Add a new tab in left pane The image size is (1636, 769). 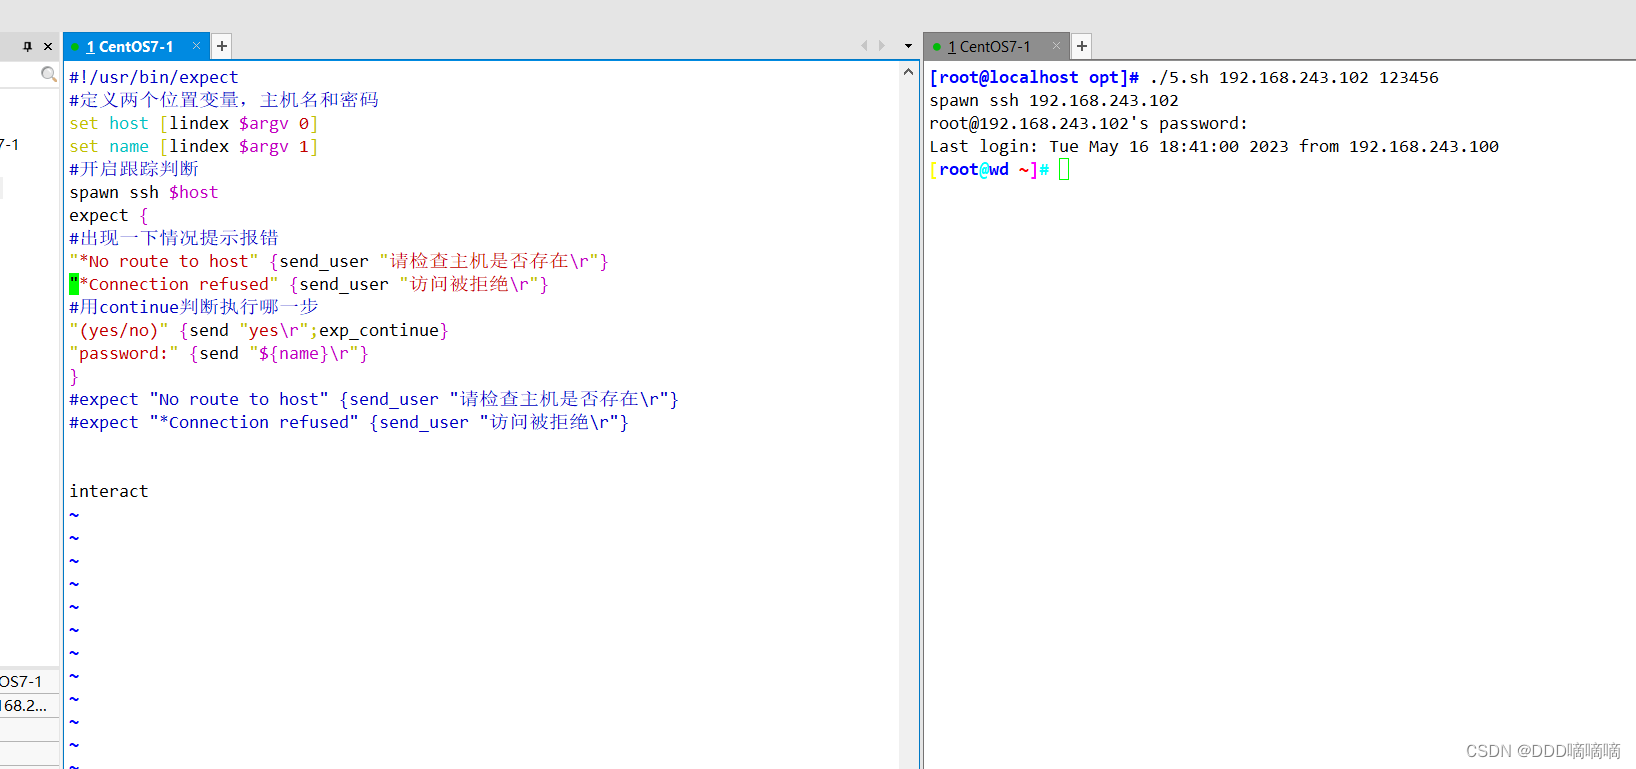pos(222,46)
